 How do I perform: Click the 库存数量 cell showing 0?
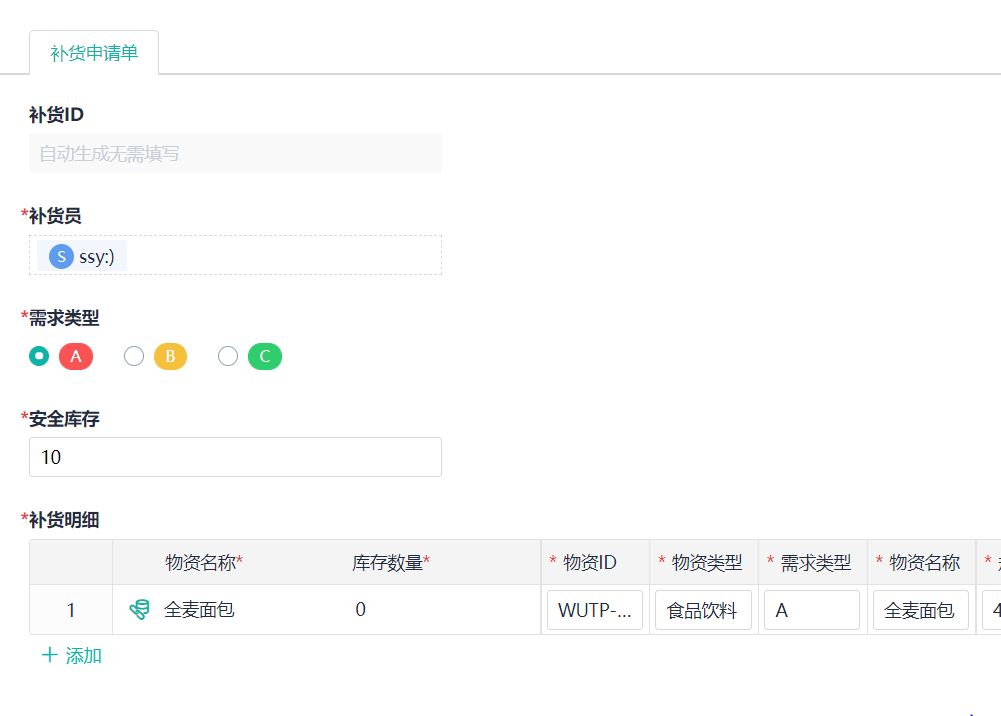click(361, 609)
